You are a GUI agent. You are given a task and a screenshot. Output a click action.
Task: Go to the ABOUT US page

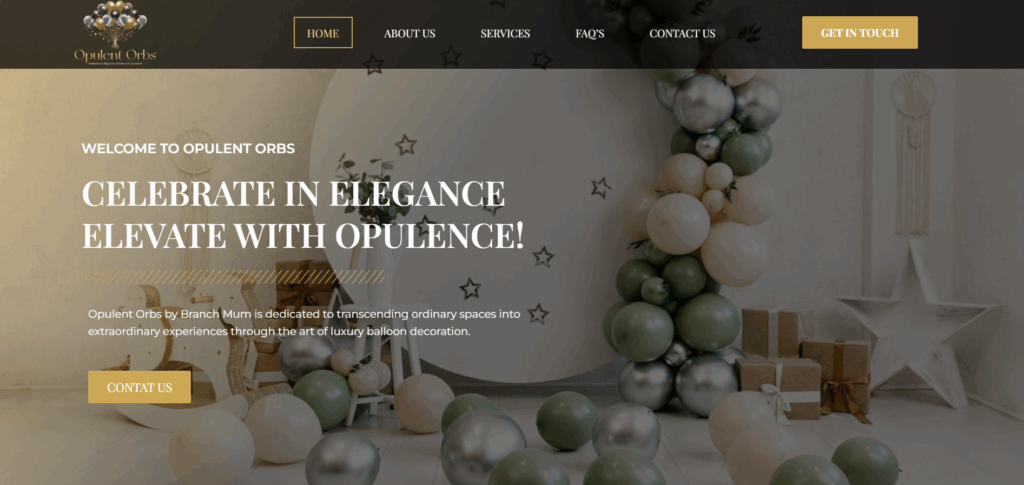pyautogui.click(x=409, y=33)
